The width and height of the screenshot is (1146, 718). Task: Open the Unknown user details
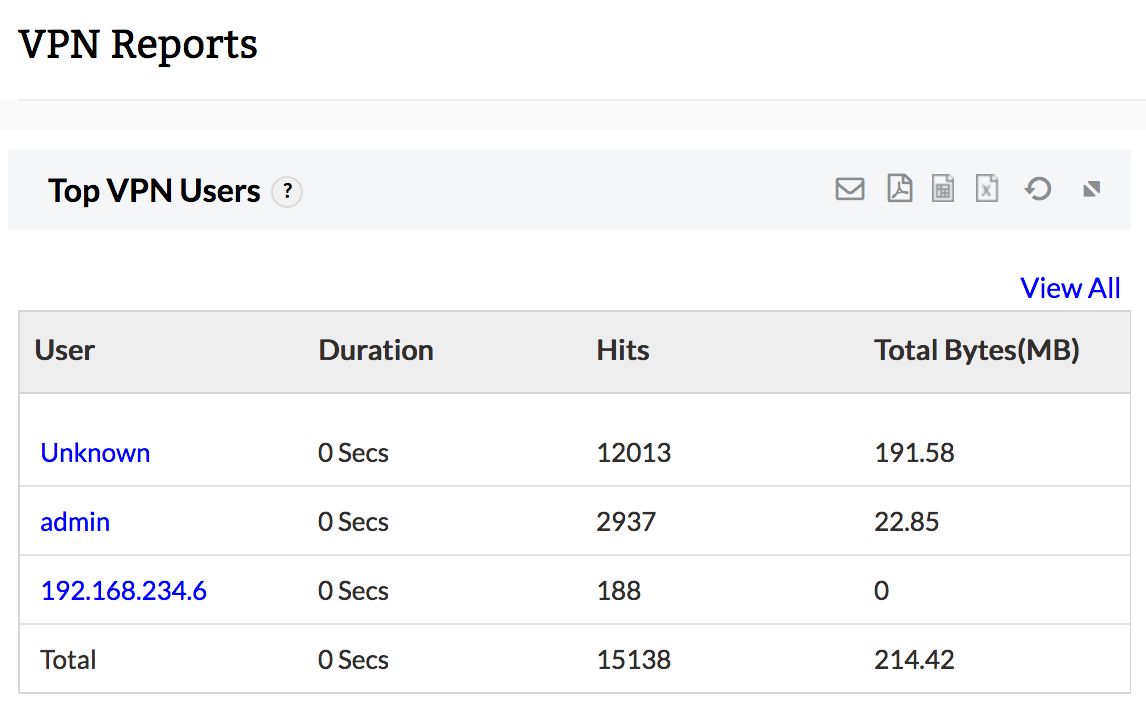pos(95,453)
